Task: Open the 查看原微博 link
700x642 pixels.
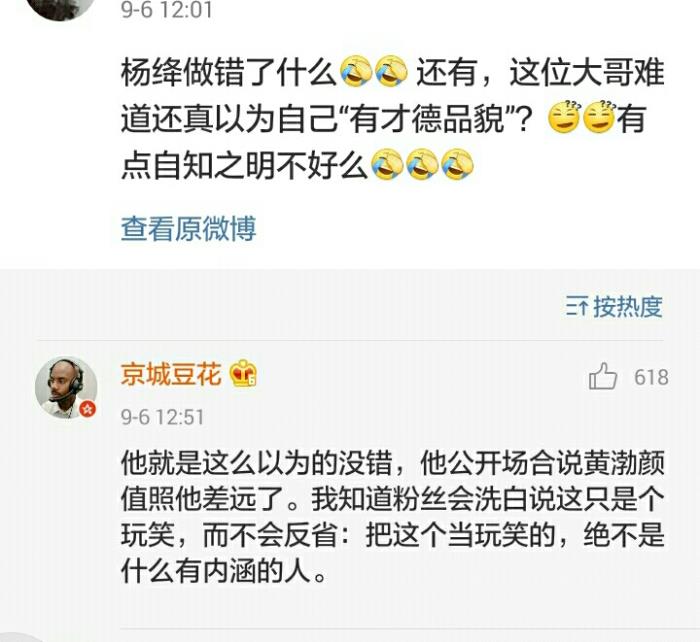Action: point(188,228)
